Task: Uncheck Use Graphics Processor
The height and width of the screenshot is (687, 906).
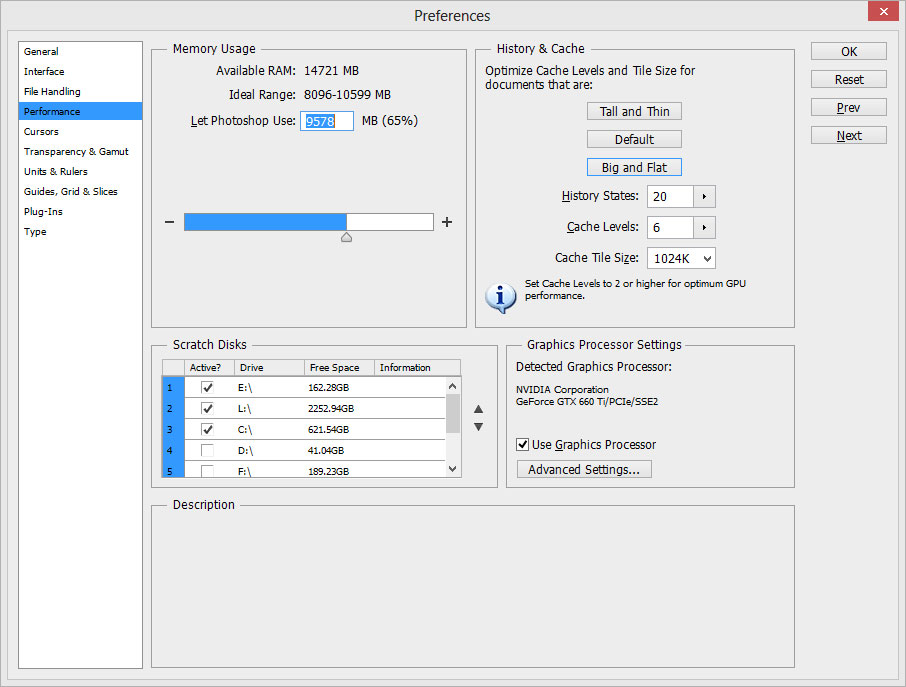Action: point(523,444)
